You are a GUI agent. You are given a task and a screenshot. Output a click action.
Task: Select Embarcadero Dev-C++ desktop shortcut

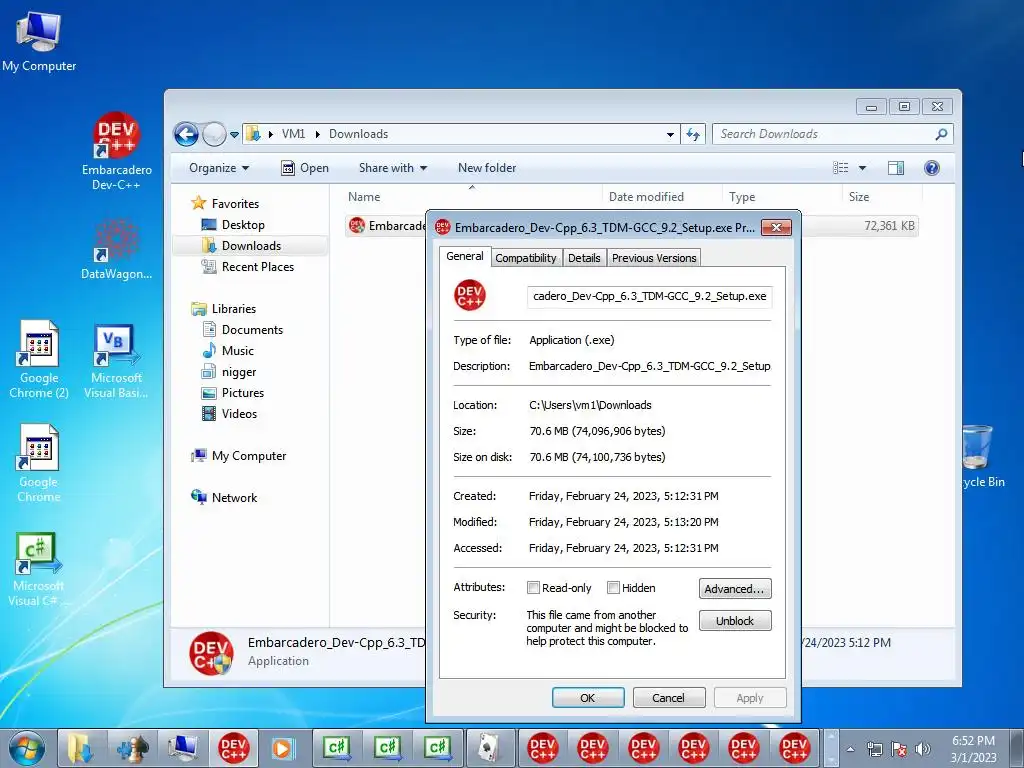pyautogui.click(x=116, y=152)
